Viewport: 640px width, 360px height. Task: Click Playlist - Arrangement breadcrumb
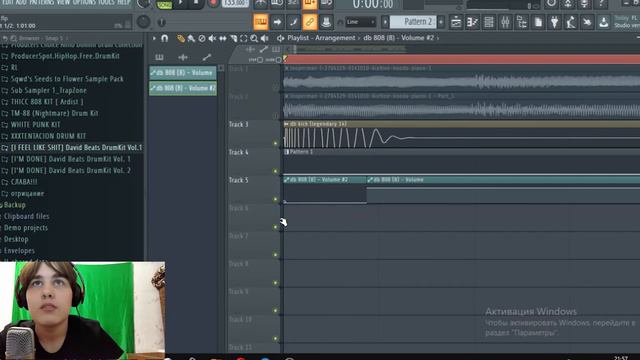pos(321,38)
